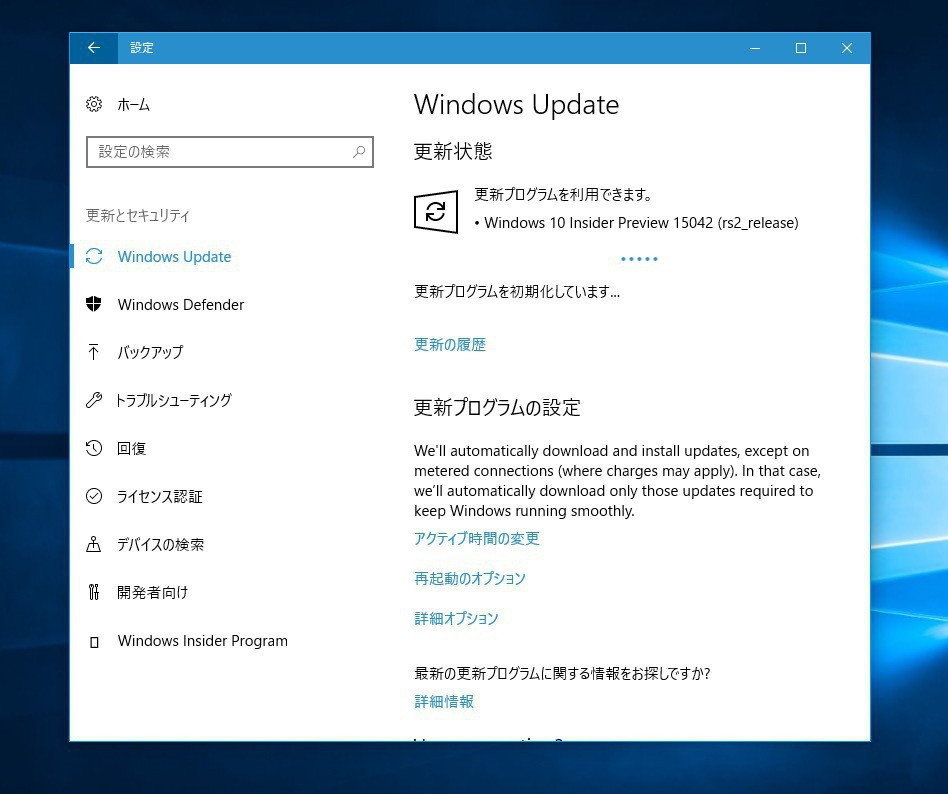
Task: Click the 設定の検索 search field
Action: [x=230, y=152]
